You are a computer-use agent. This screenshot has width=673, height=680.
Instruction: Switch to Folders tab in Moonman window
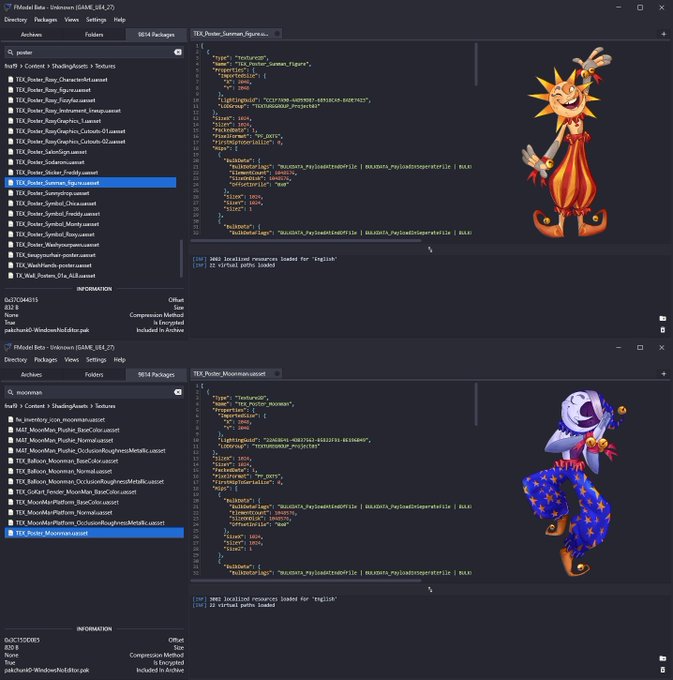pos(94,374)
